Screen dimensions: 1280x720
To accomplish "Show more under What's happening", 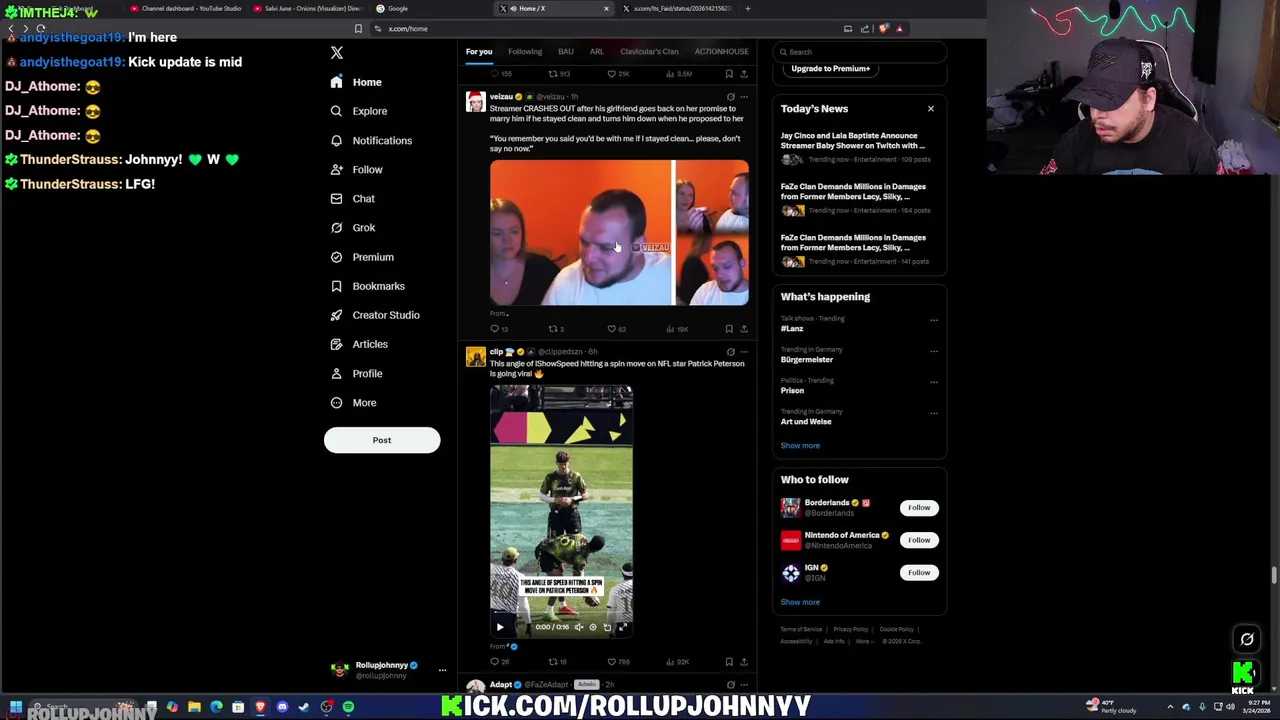I will coord(800,445).
